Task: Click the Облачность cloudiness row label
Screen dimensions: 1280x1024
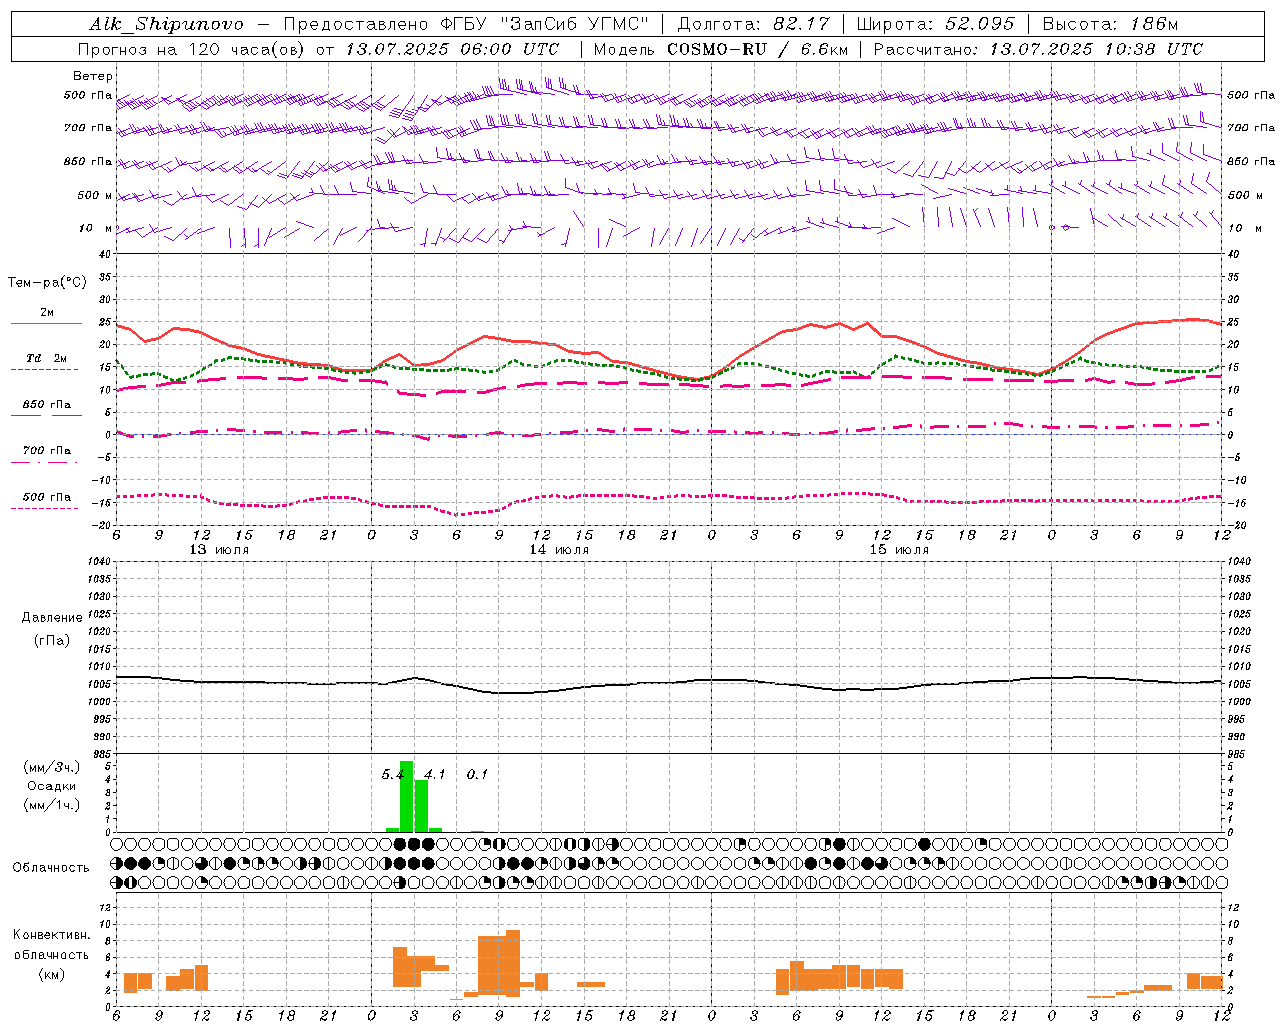Action: pyautogui.click(x=51, y=867)
